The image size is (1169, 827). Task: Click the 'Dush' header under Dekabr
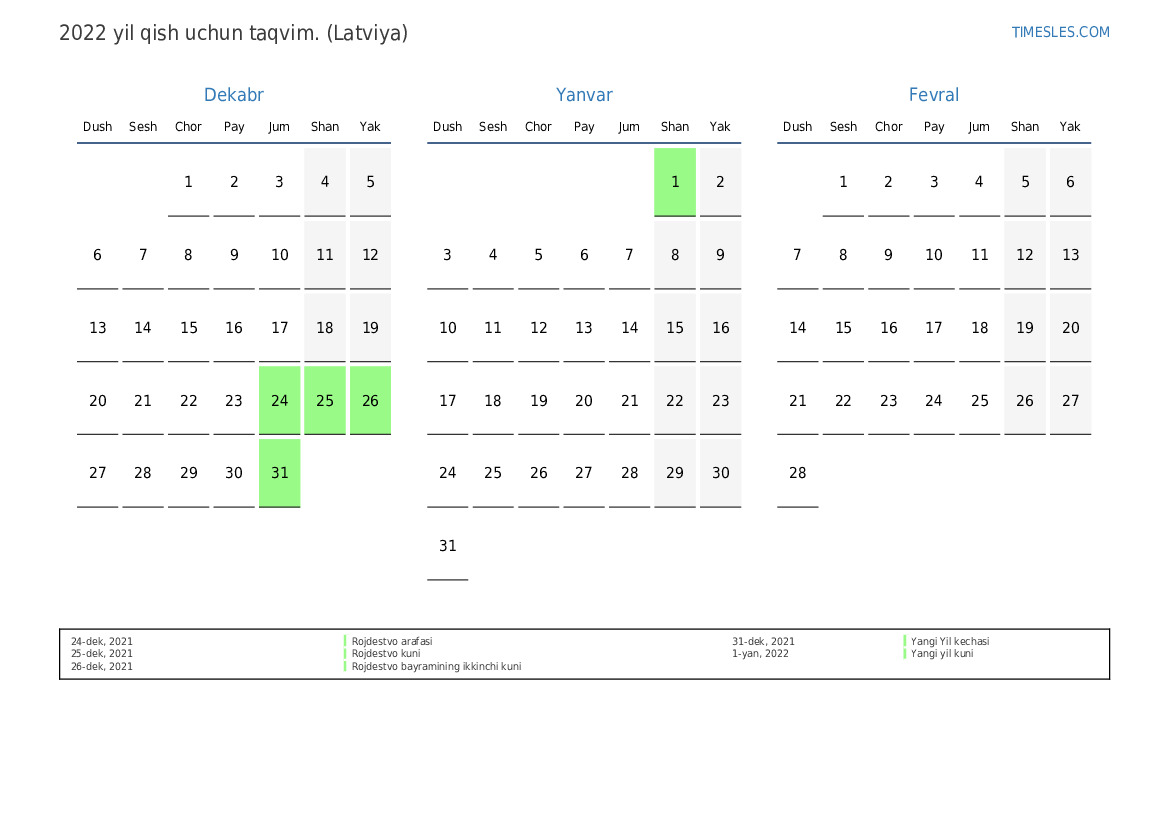click(98, 127)
